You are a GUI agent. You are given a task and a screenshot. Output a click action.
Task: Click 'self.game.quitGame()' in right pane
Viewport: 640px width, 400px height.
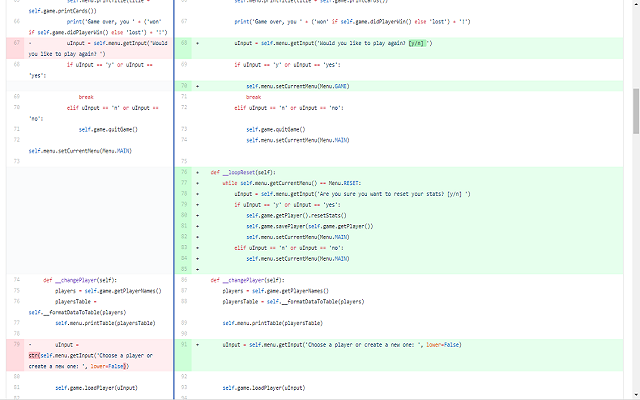coord(276,129)
